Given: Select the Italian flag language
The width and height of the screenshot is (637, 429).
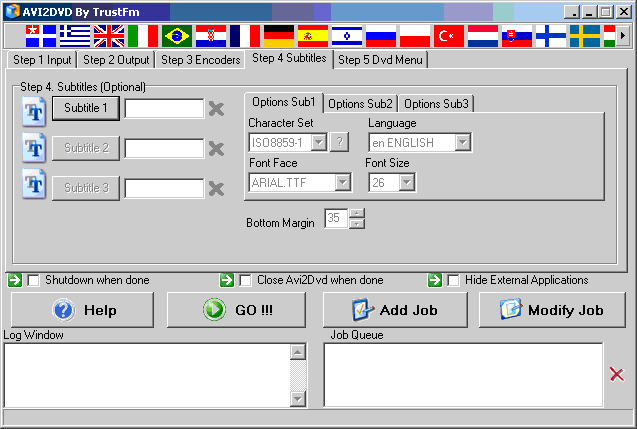Looking at the screenshot, I should [143, 36].
